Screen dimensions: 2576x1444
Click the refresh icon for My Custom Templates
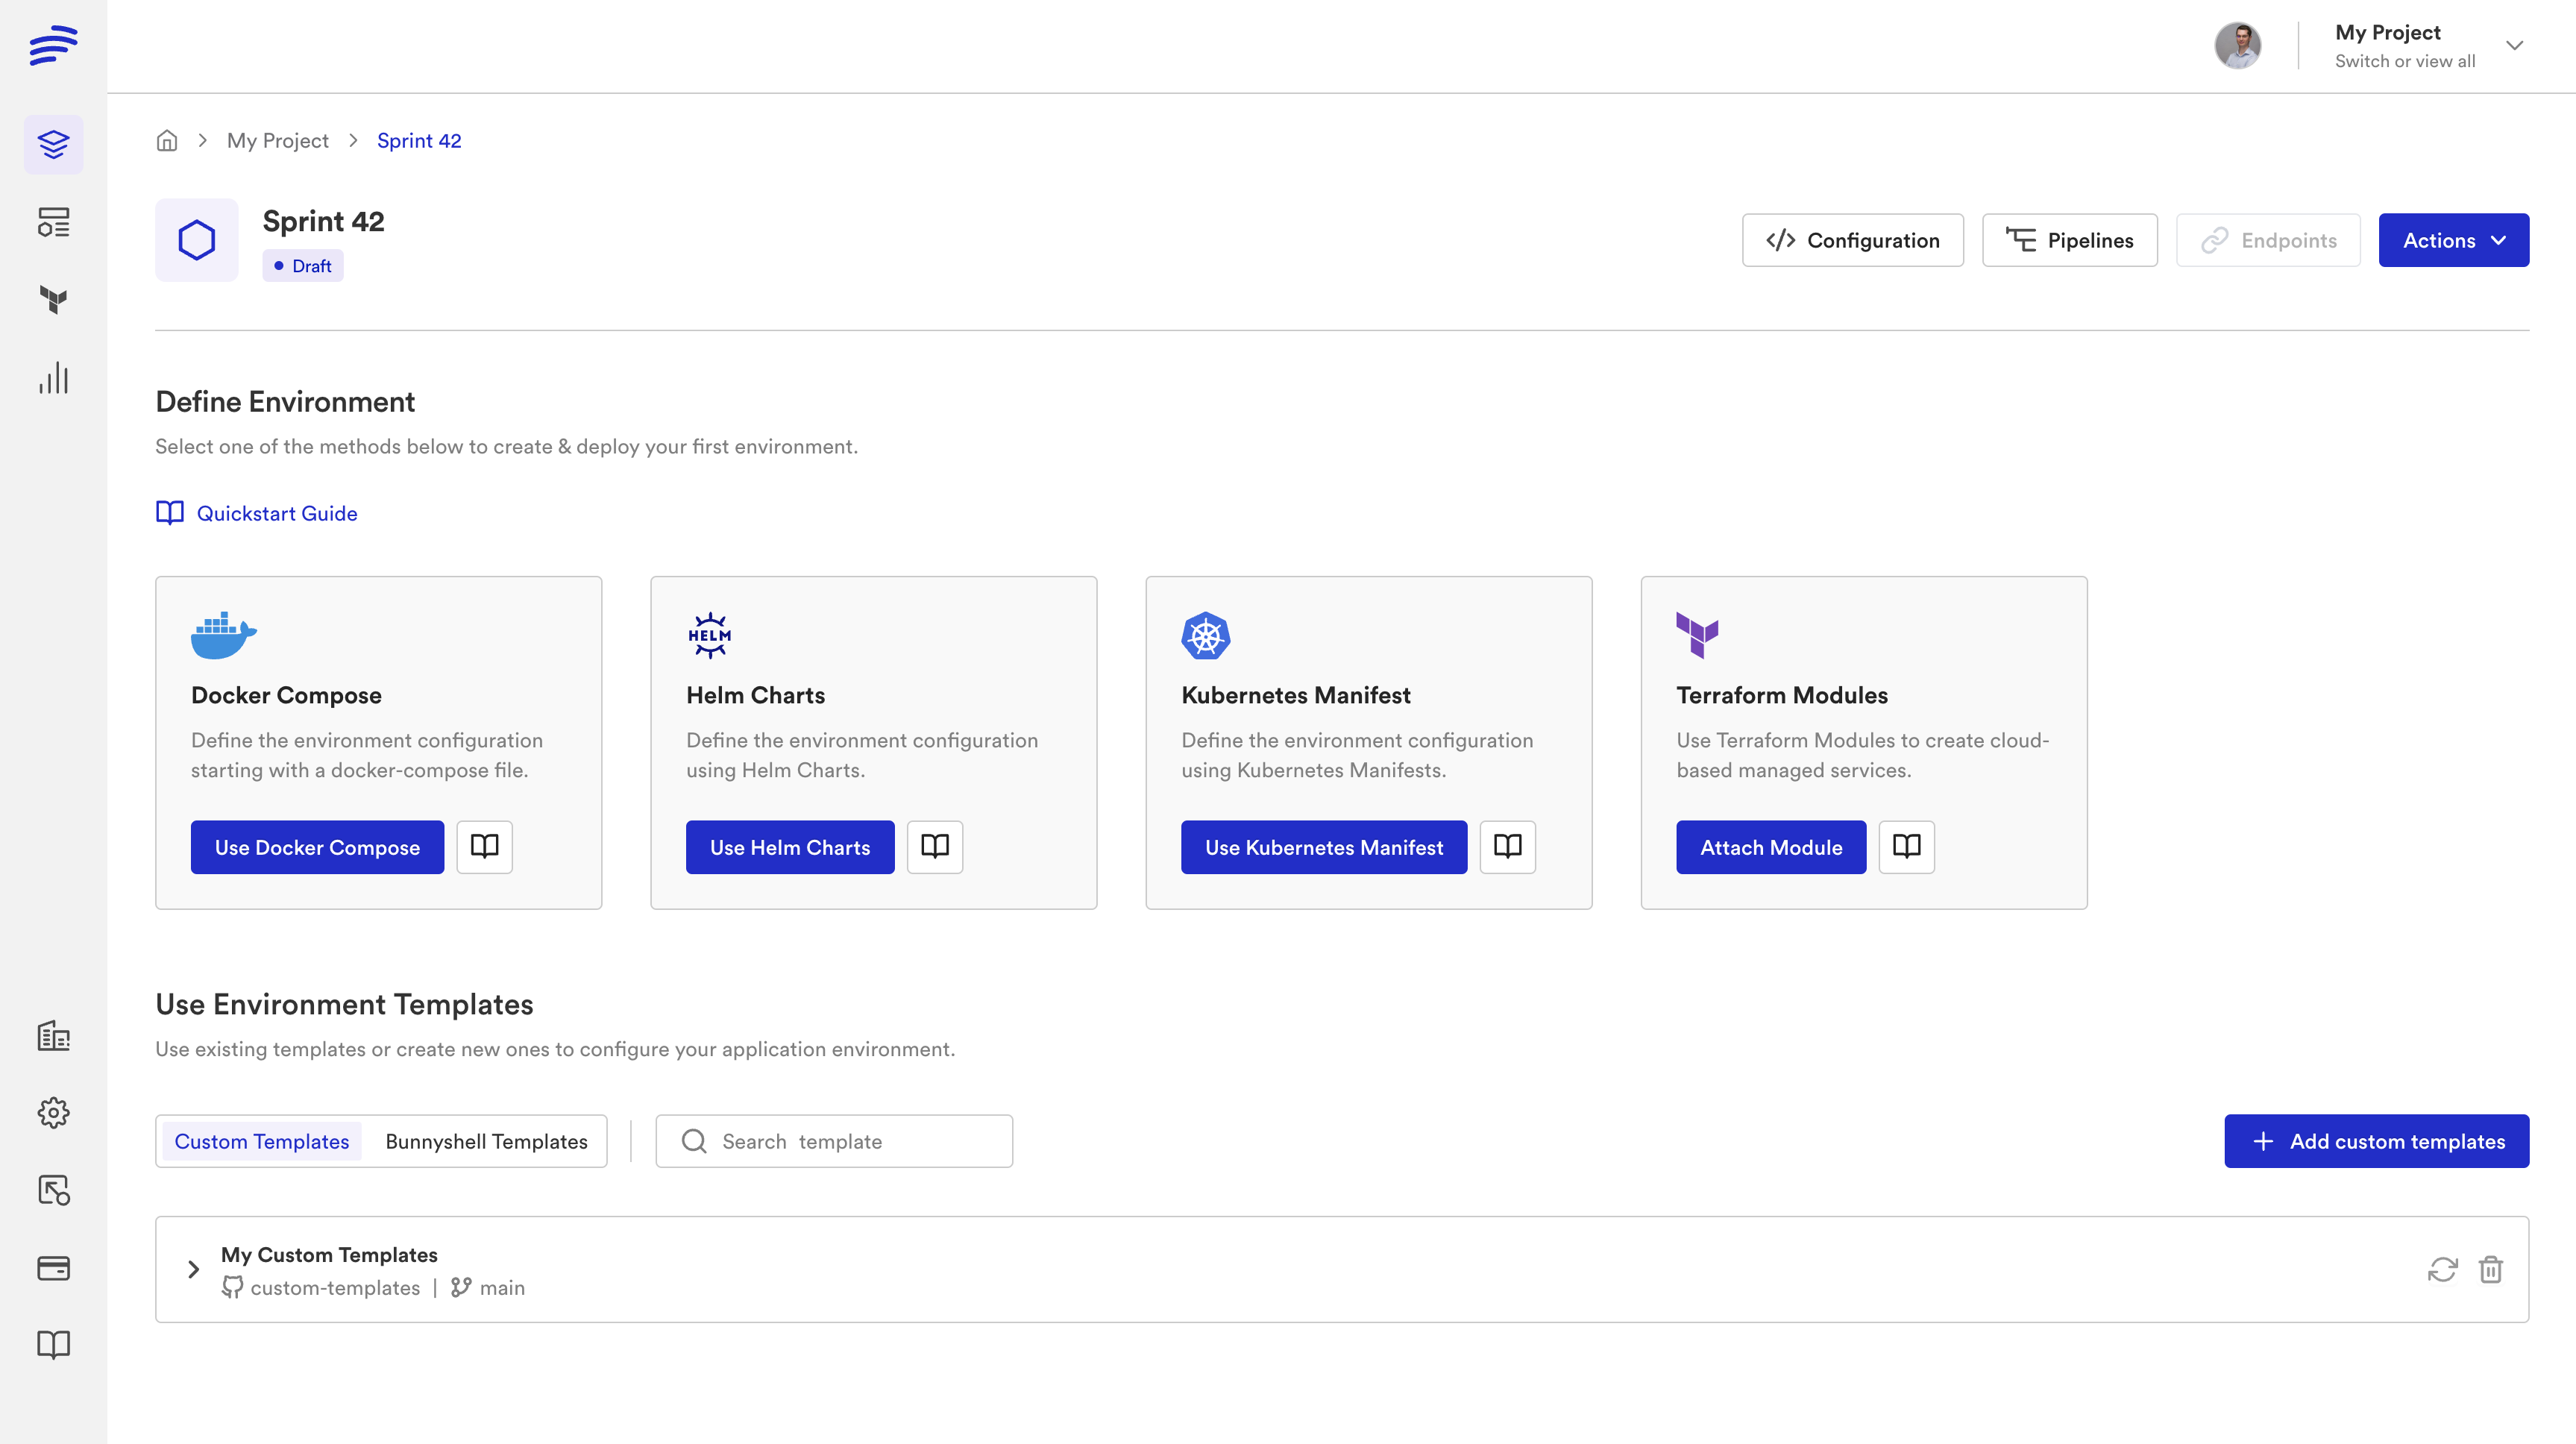click(x=2442, y=1269)
